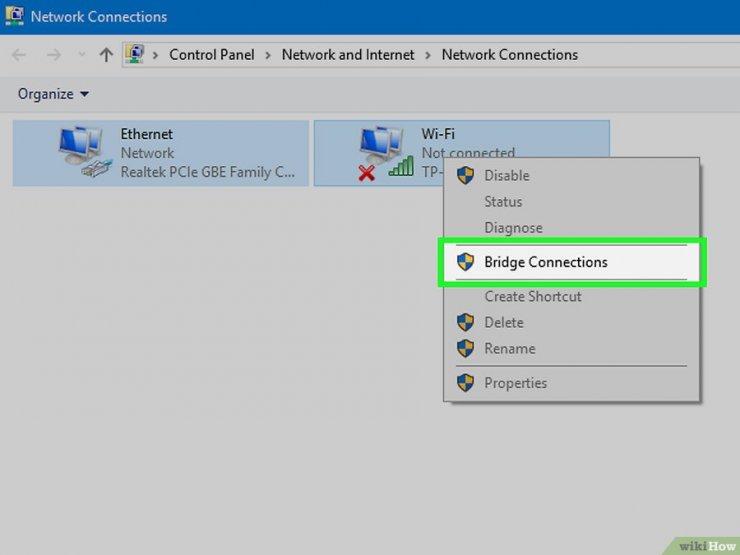This screenshot has height=555, width=740.
Task: Expand chevron after Control Panel breadcrumb
Action: coord(268,55)
